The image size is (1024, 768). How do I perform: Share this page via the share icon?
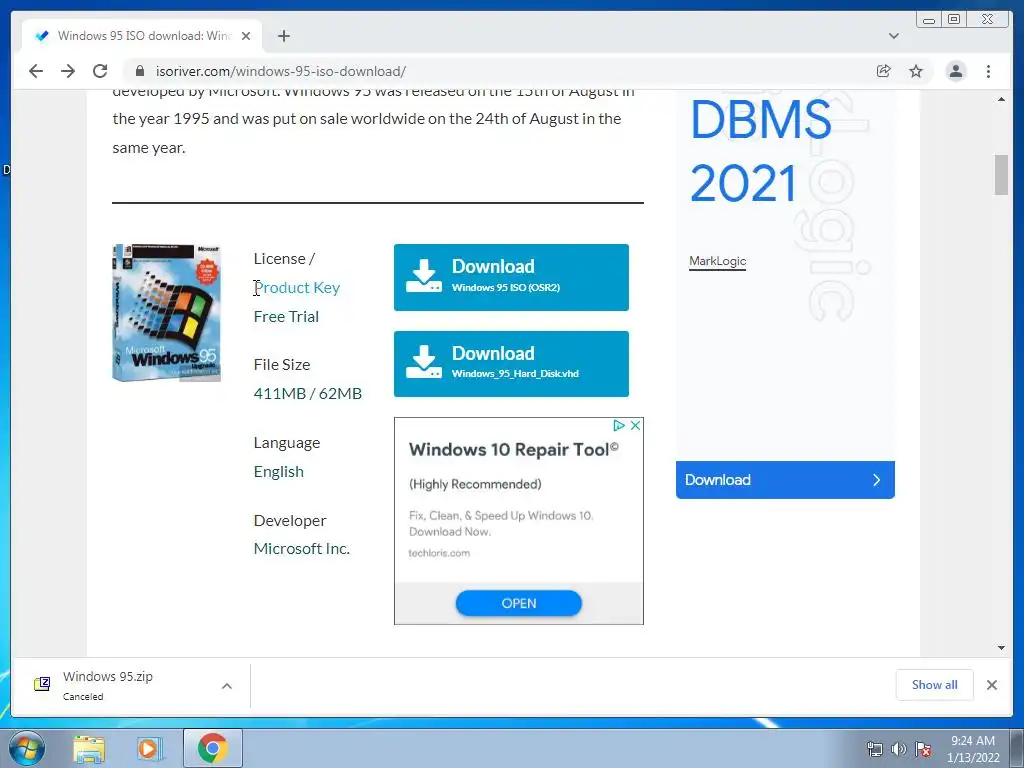point(884,71)
